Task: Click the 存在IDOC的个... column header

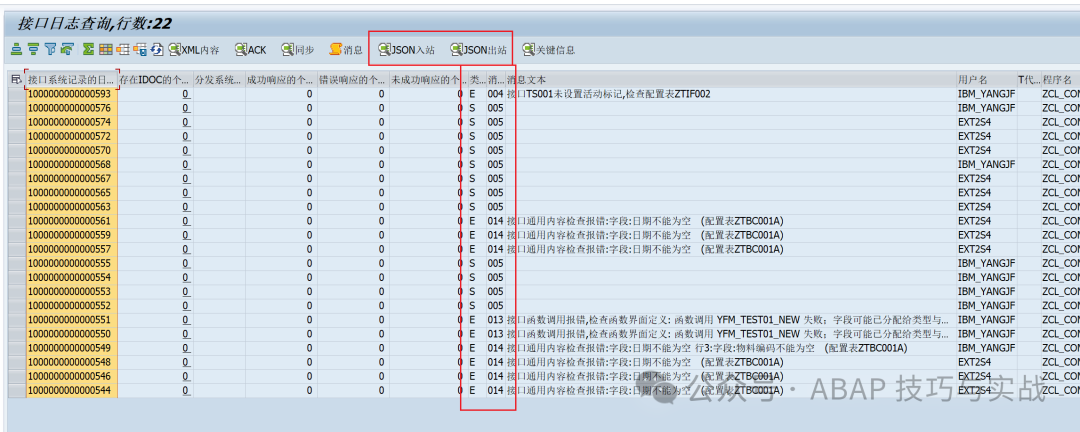Action: 156,80
